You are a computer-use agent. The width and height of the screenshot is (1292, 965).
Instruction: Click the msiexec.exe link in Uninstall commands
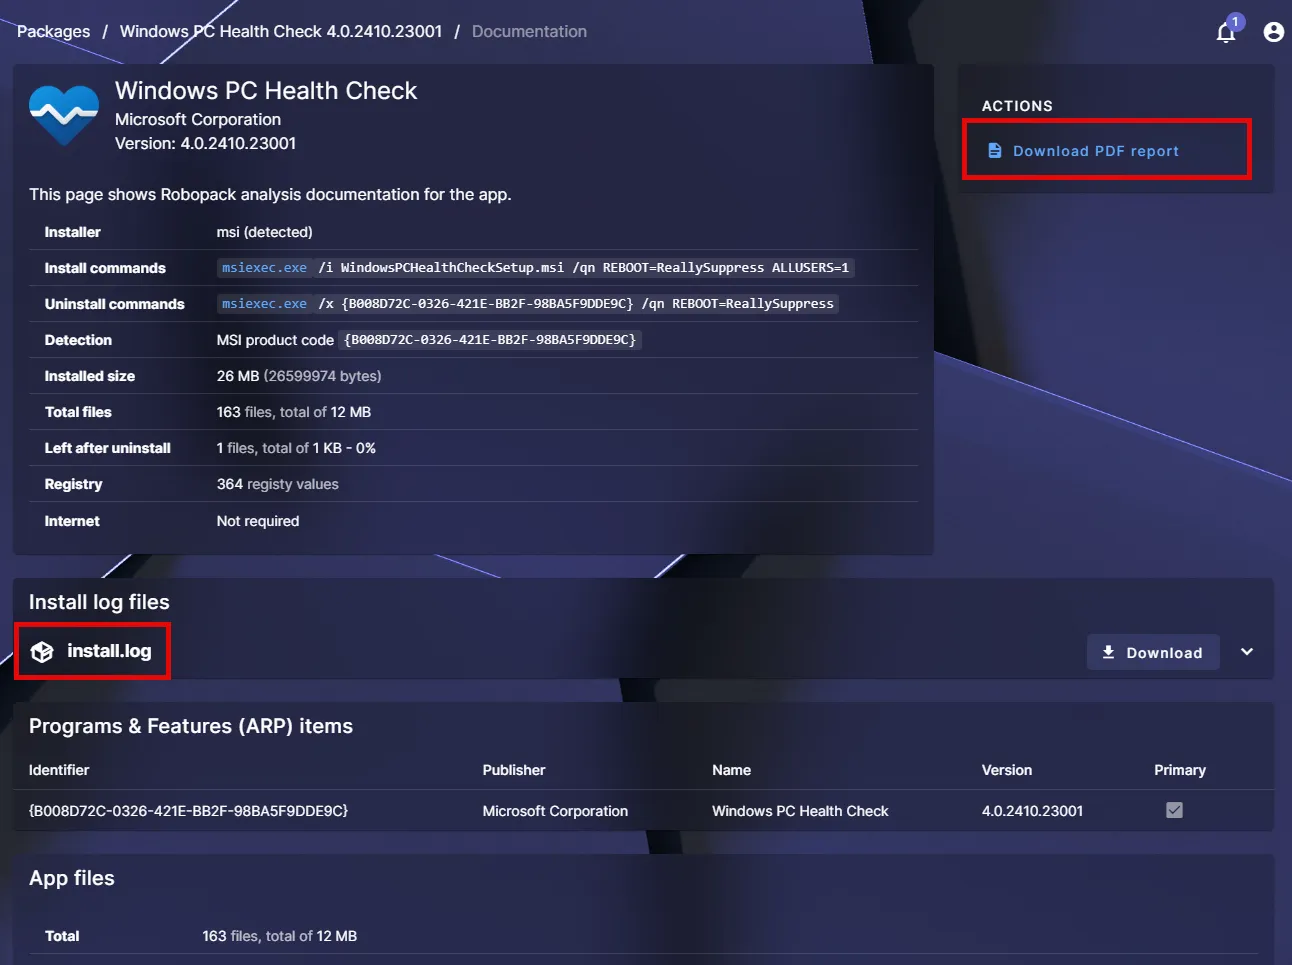click(264, 303)
